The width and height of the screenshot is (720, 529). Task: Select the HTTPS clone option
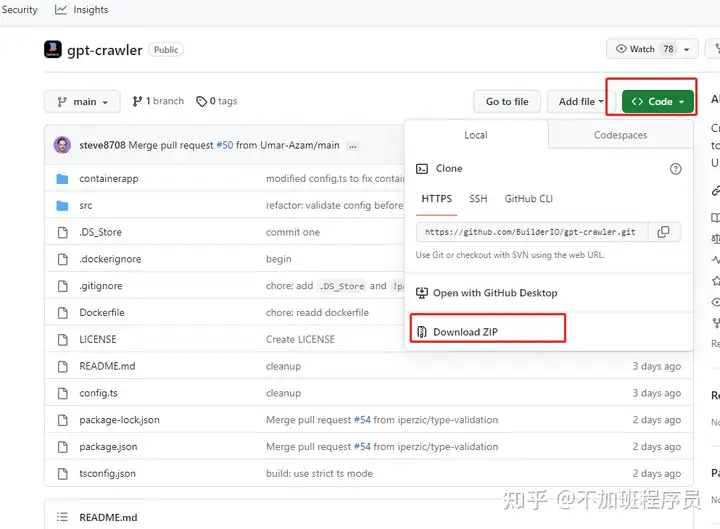(x=437, y=199)
